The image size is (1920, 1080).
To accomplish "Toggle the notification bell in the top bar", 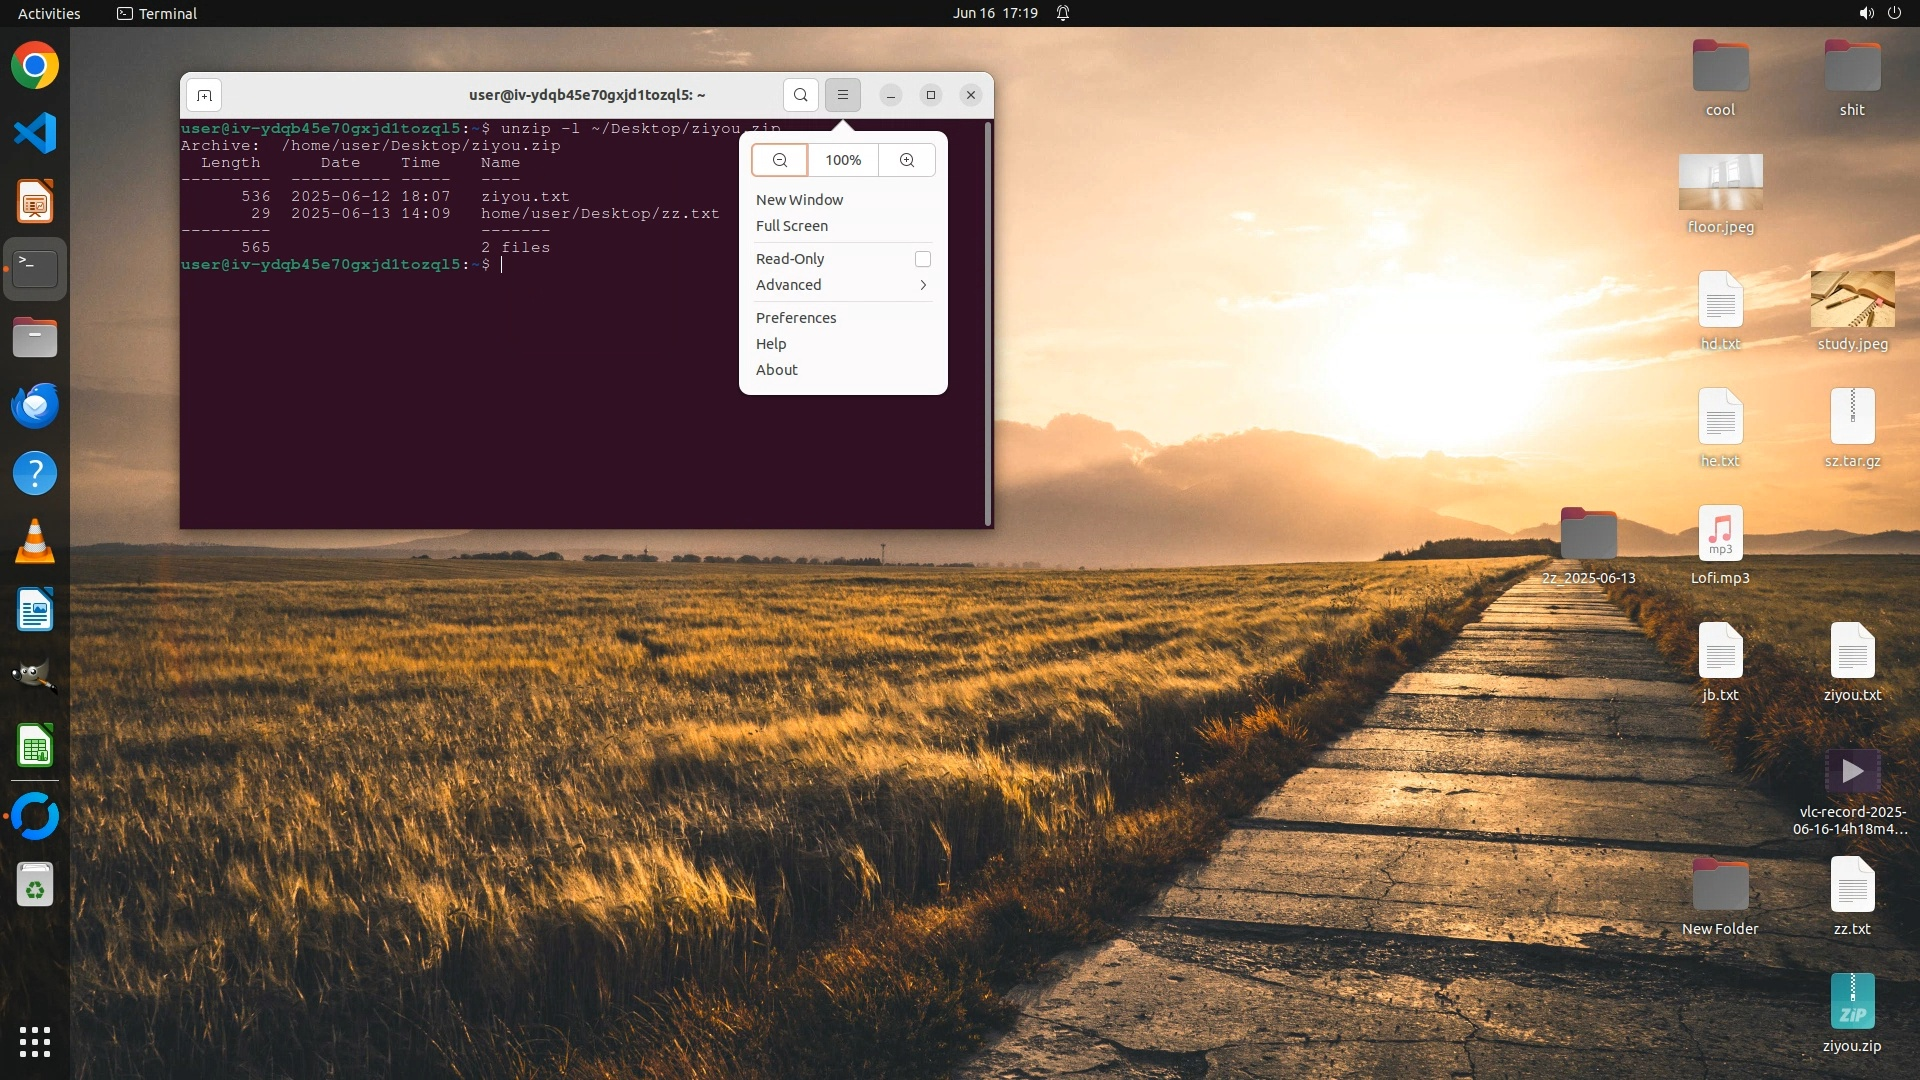I will click(1063, 13).
